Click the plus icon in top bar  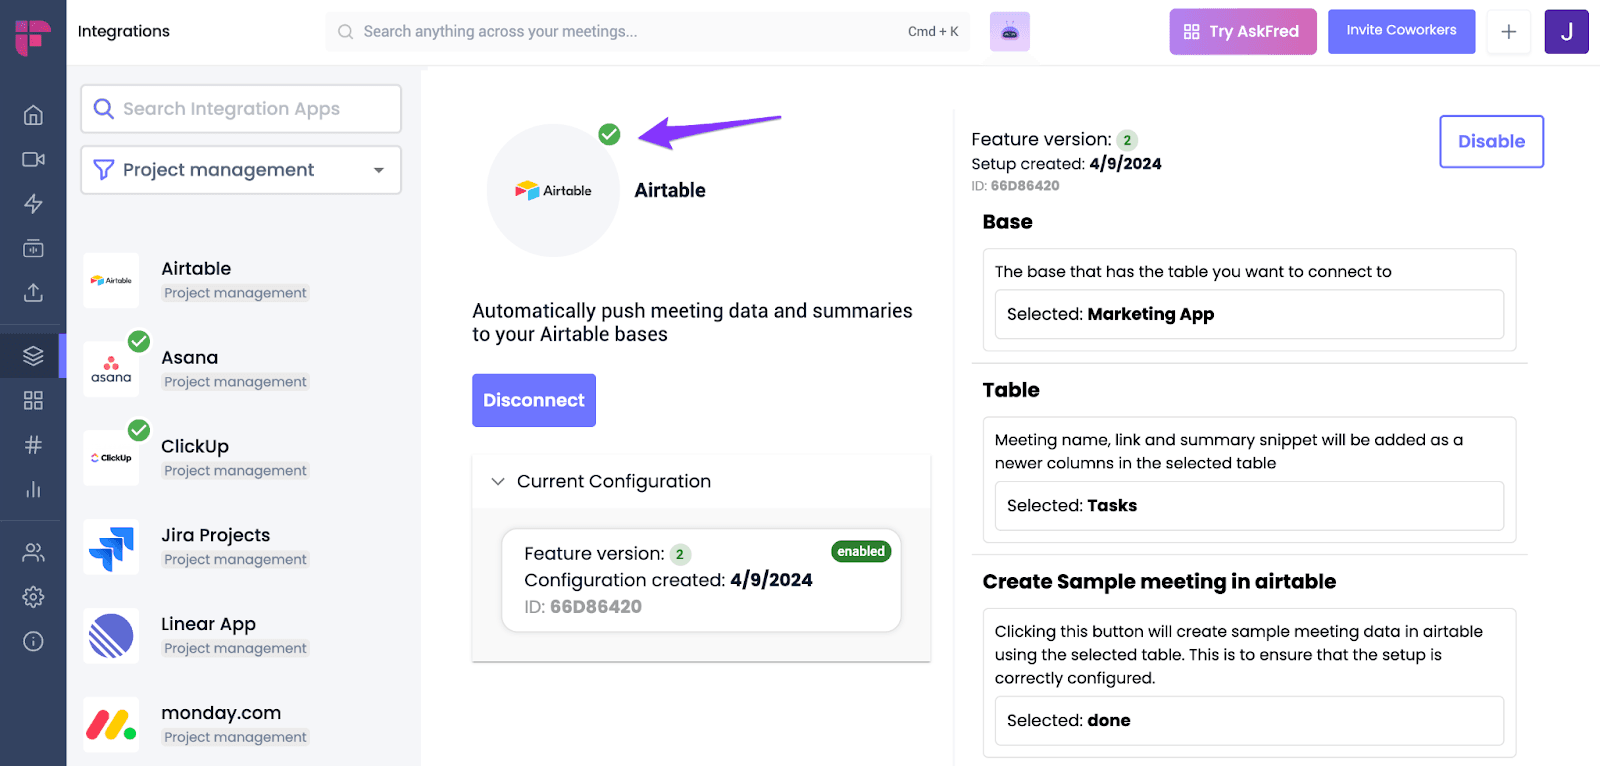point(1509,32)
